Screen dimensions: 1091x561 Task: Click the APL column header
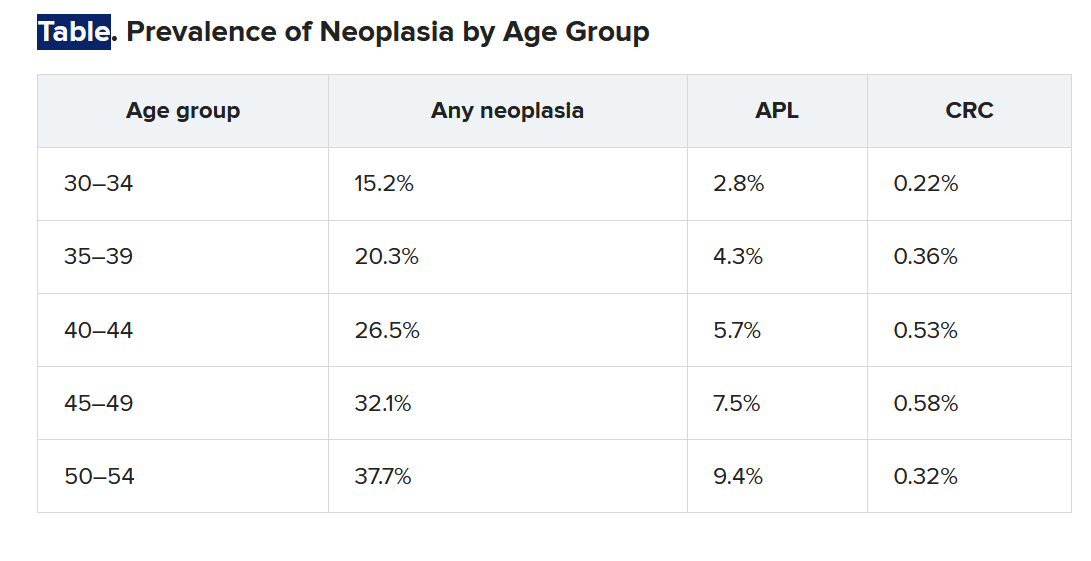777,111
